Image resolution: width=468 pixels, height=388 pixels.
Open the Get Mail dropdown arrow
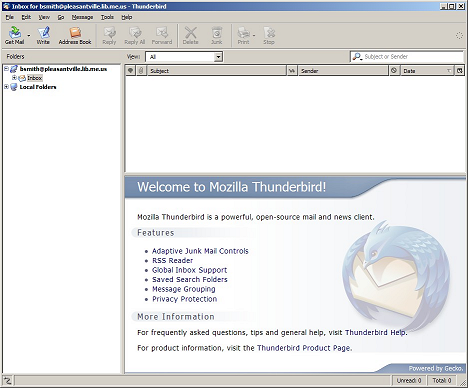pos(29,35)
